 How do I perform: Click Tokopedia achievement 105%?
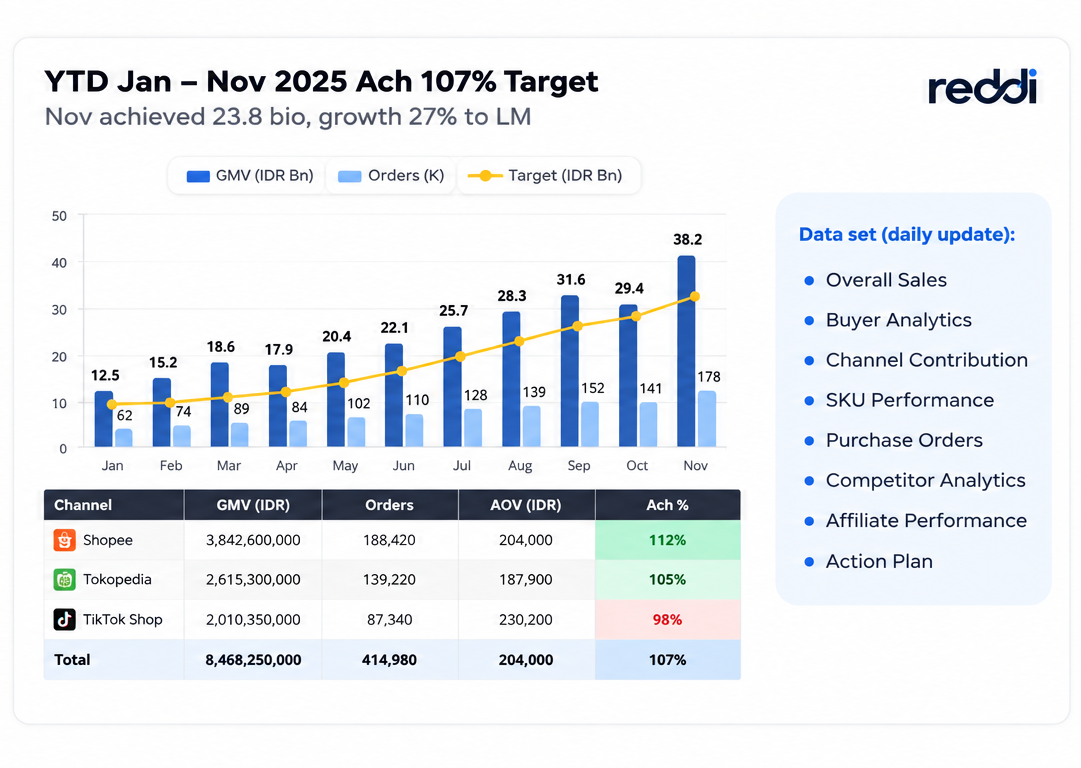[667, 579]
